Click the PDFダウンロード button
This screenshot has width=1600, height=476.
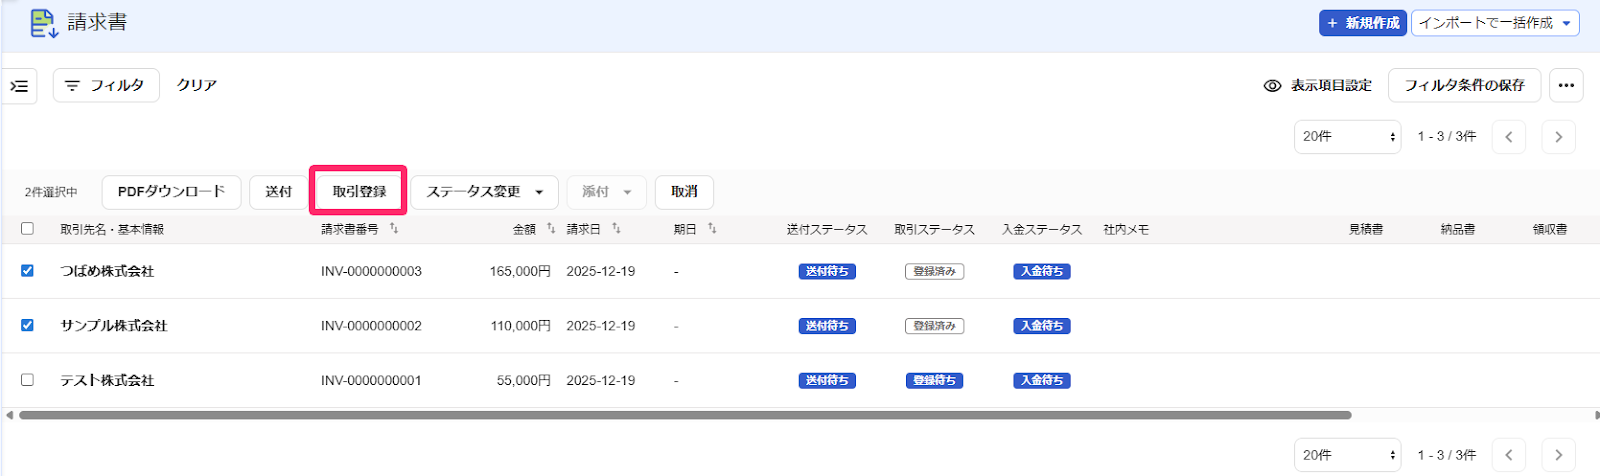[171, 192]
